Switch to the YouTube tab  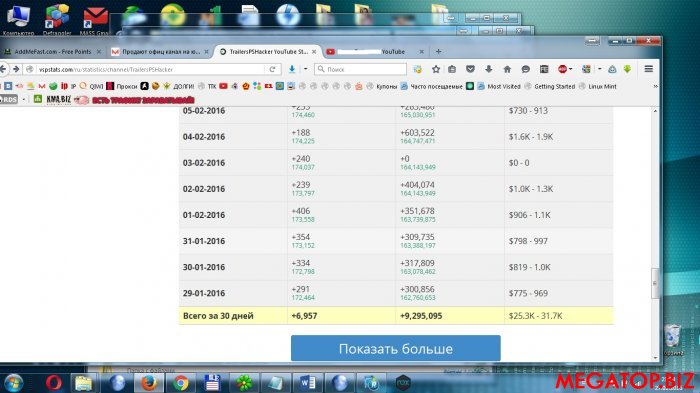click(375, 52)
